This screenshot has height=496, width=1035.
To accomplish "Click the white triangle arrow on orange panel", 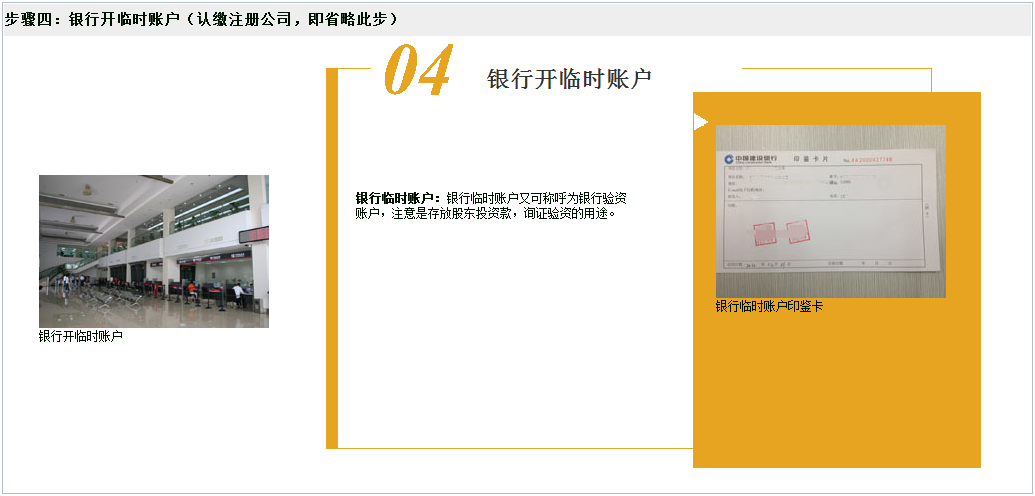I will tap(700, 122).
